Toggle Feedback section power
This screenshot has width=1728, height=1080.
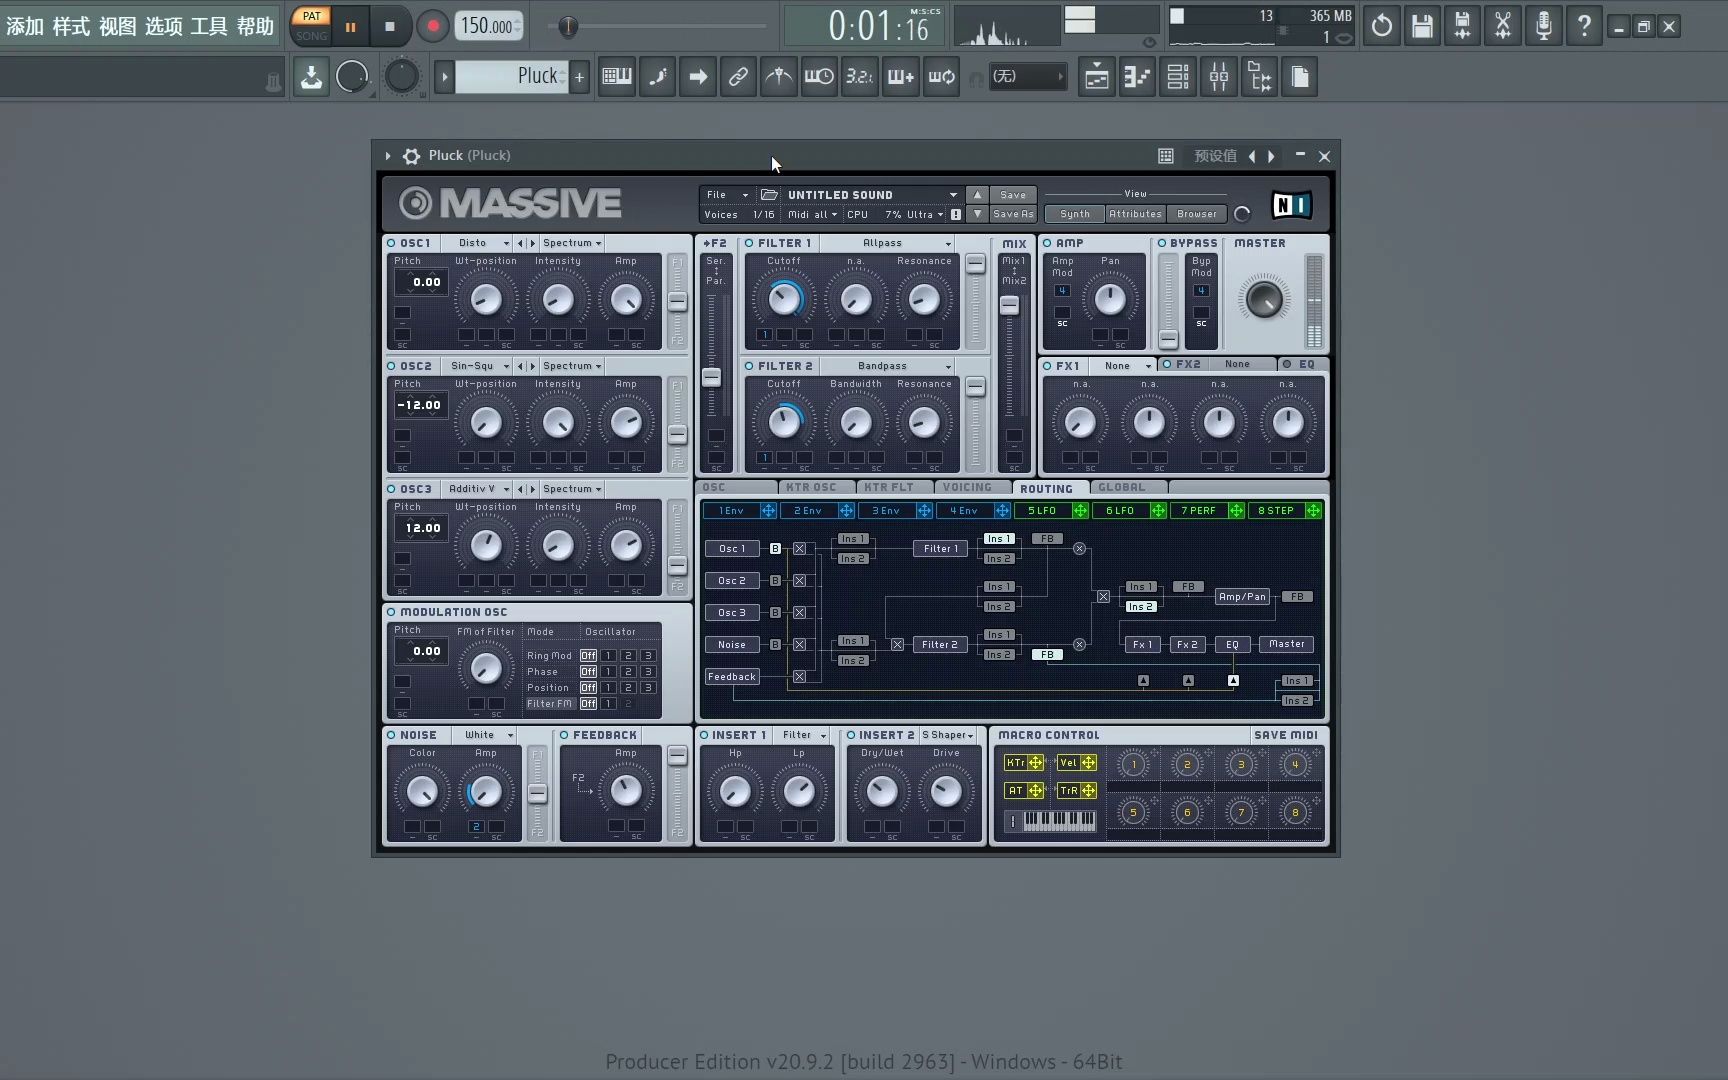coord(564,735)
